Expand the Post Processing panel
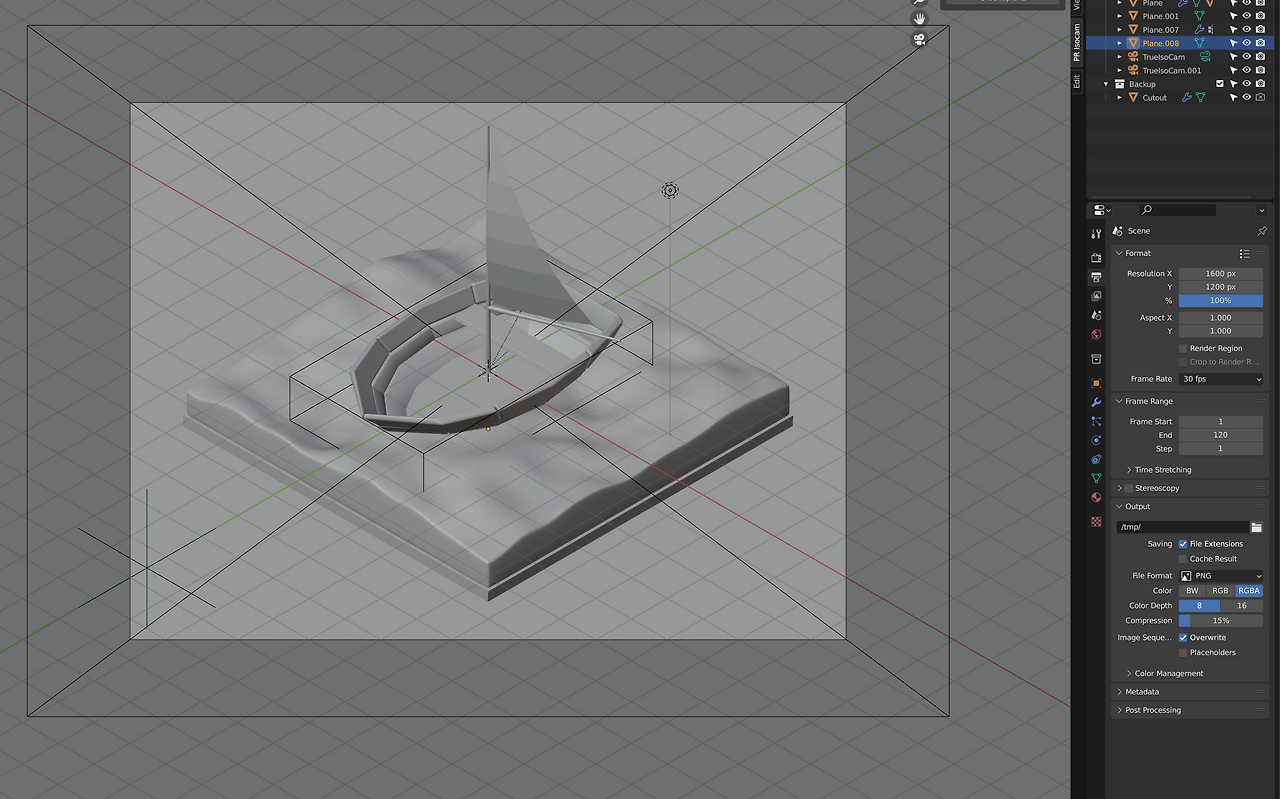The image size is (1280, 799). [x=1120, y=710]
